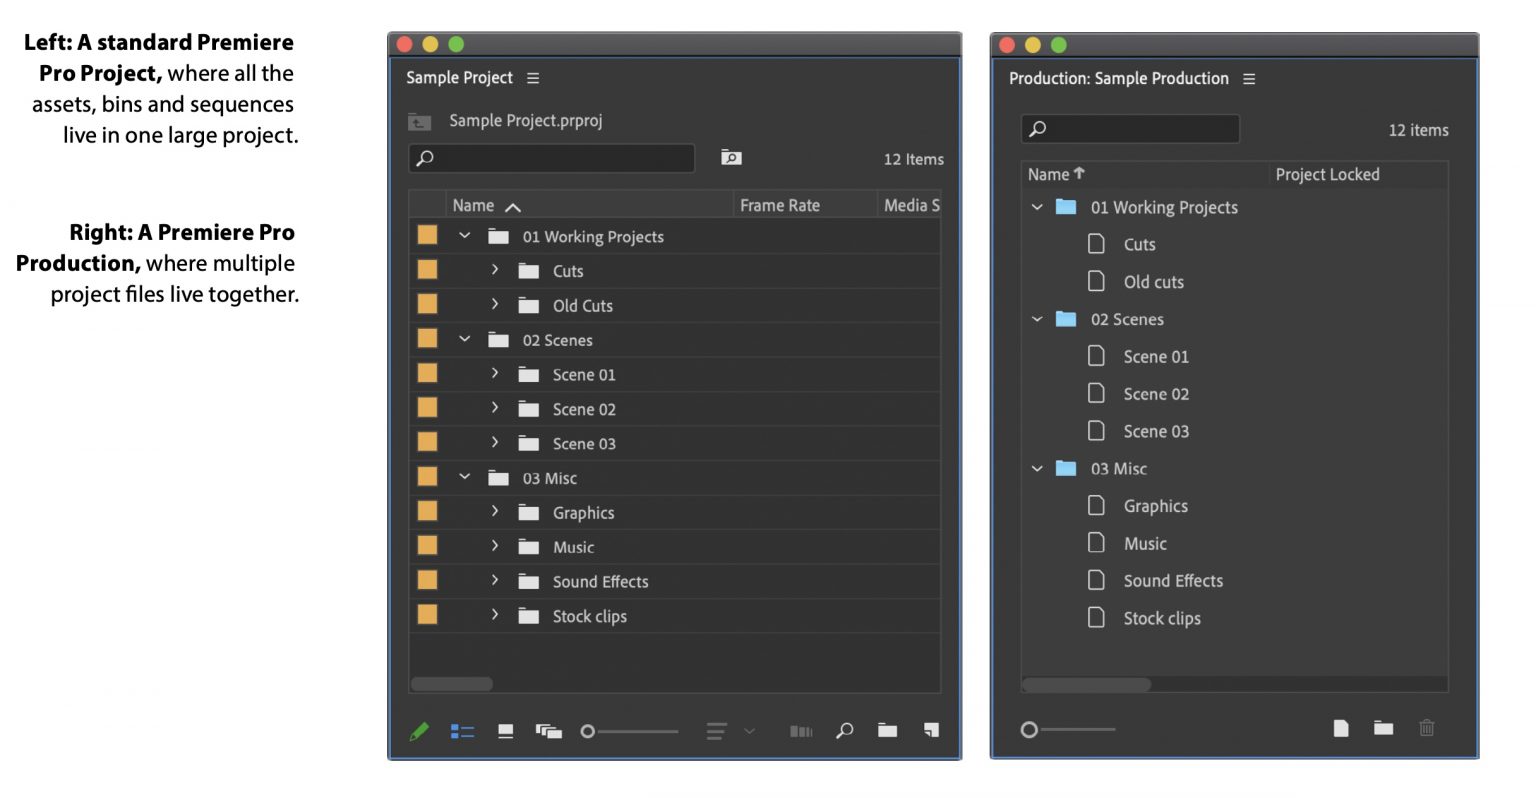Viewport: 1536px width, 798px height.
Task: Click the Find magnifier in the project toolbar
Action: (x=845, y=730)
